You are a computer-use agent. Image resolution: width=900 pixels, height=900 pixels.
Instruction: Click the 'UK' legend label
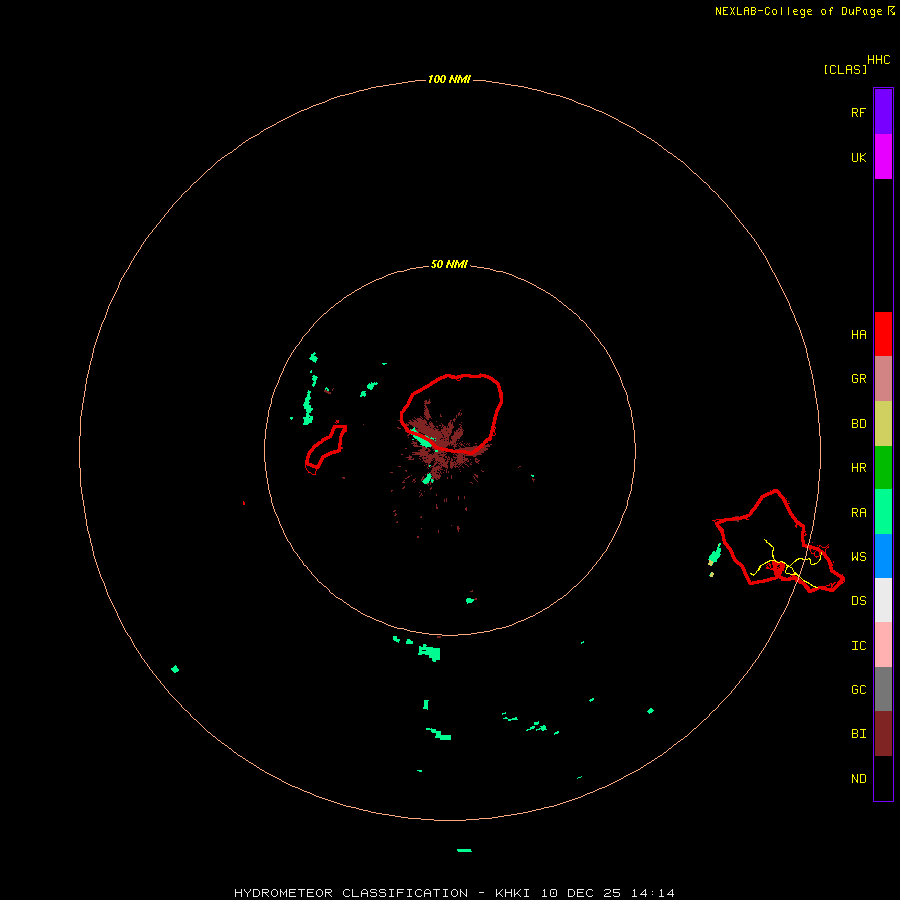pos(858,157)
